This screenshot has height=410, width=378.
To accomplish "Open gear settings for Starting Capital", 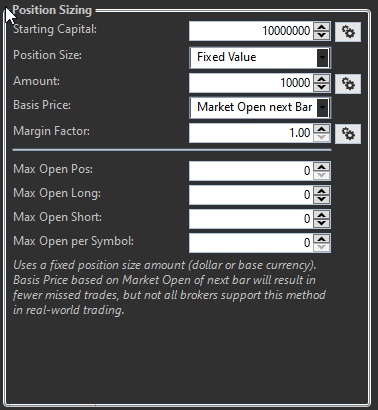I will [x=348, y=32].
